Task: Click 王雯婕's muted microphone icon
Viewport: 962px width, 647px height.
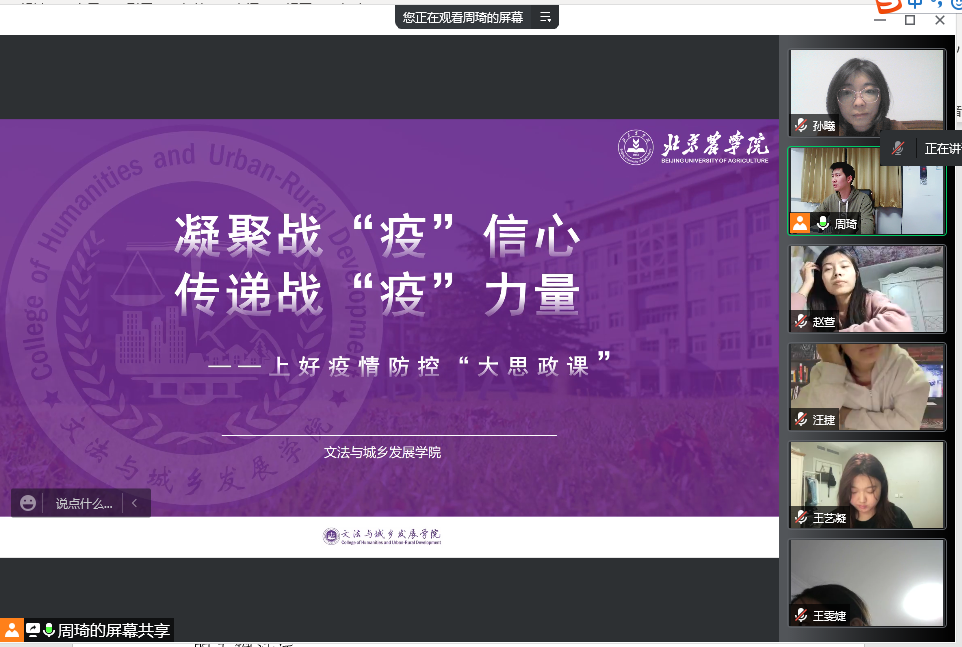Action: coord(801,615)
